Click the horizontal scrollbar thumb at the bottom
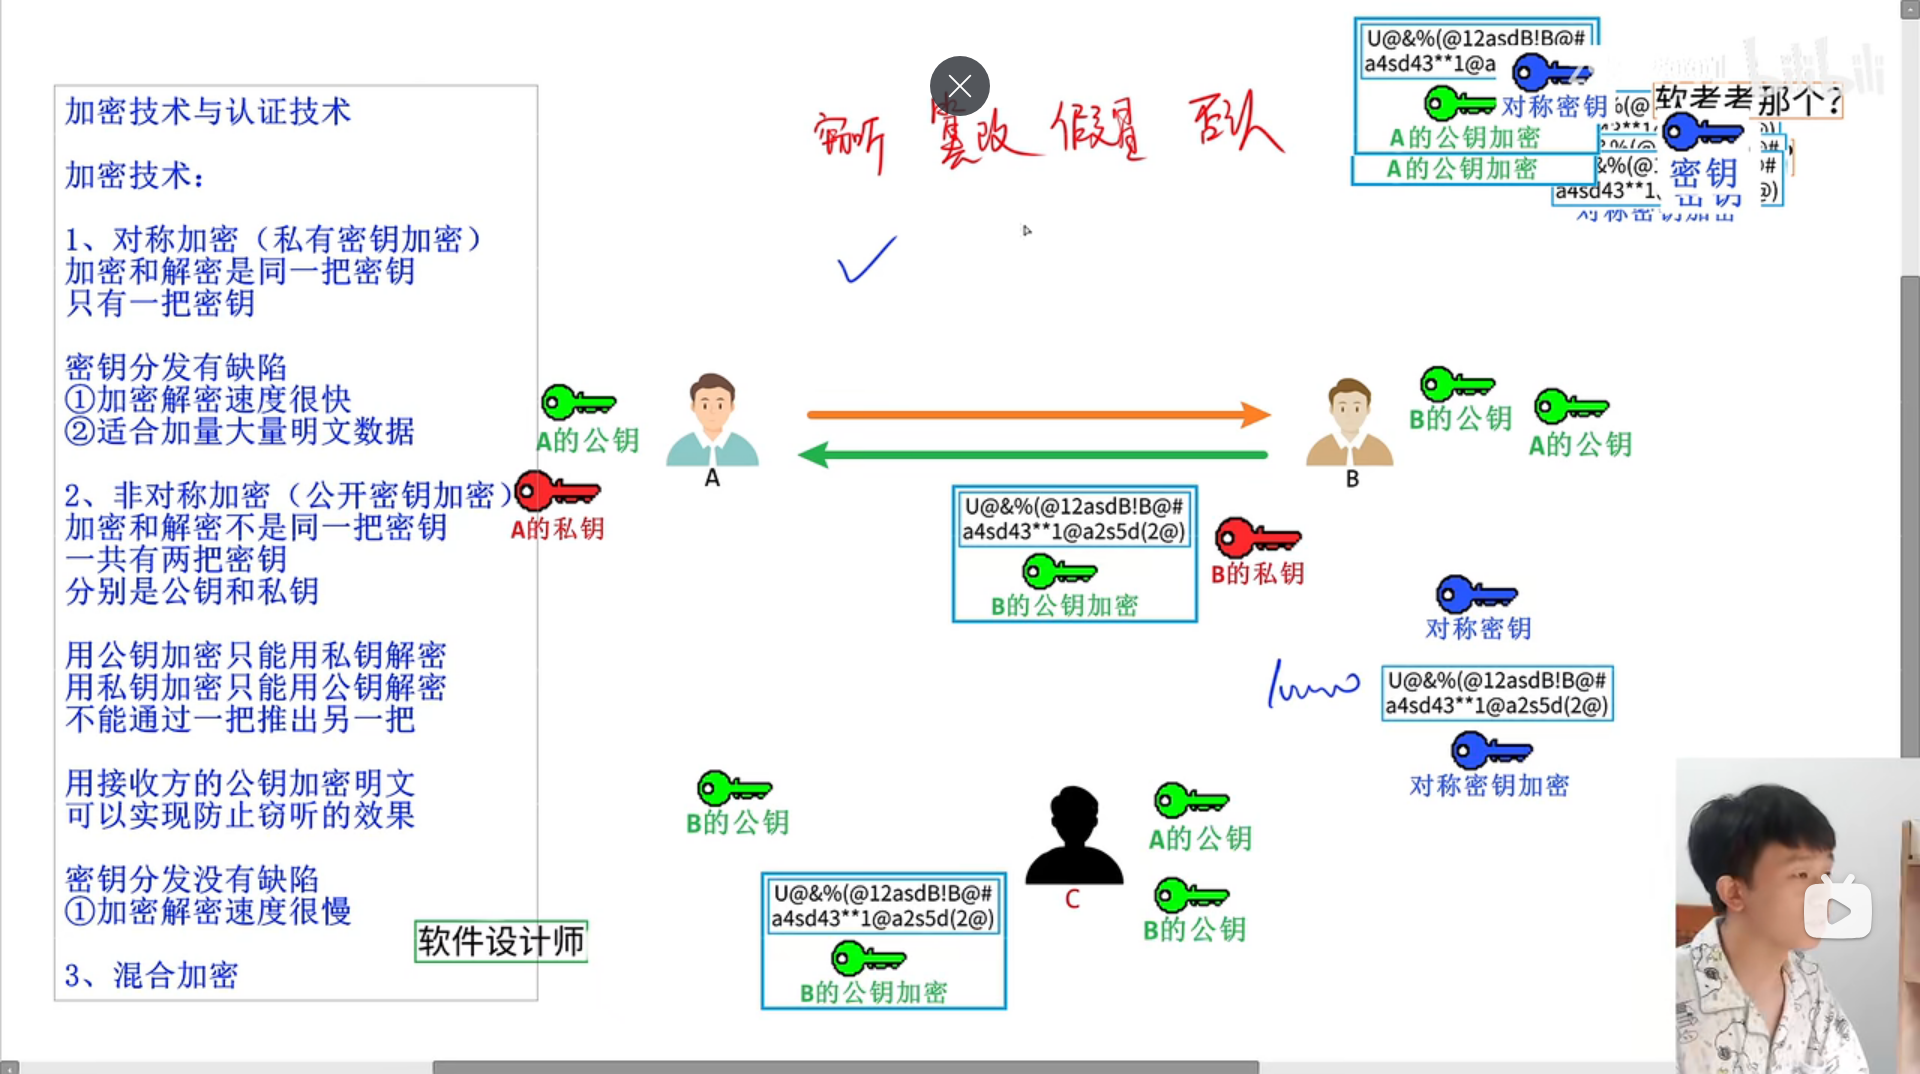This screenshot has height=1074, width=1920. (845, 1067)
